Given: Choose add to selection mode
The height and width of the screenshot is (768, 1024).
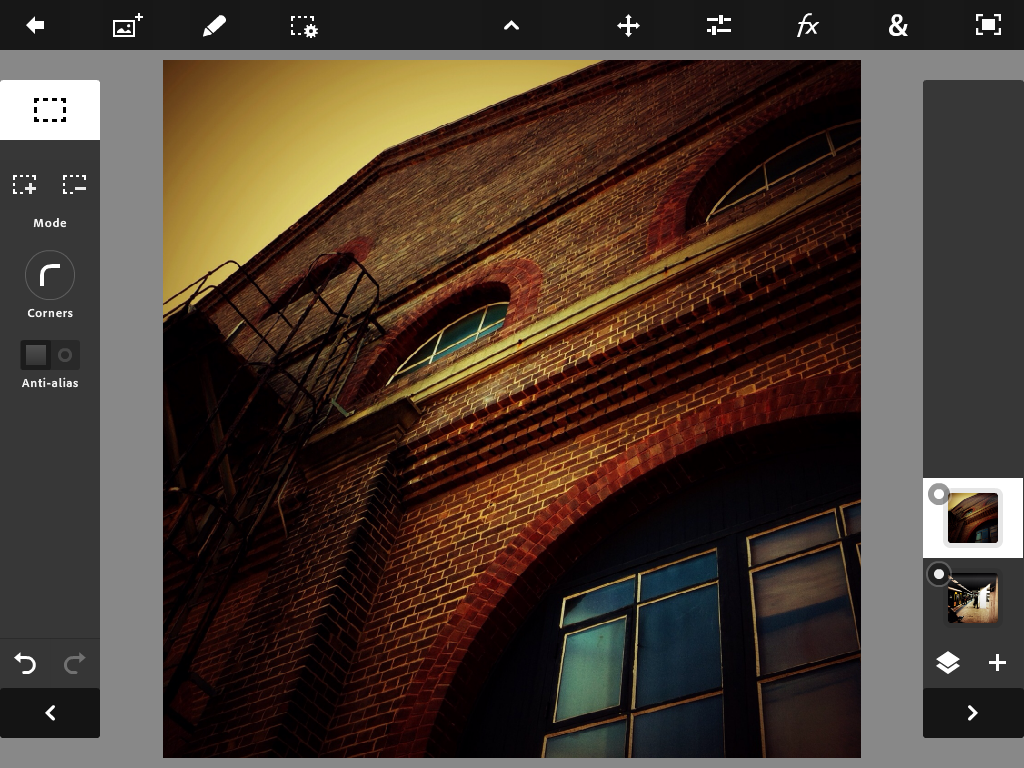Looking at the screenshot, I should pyautogui.click(x=25, y=185).
